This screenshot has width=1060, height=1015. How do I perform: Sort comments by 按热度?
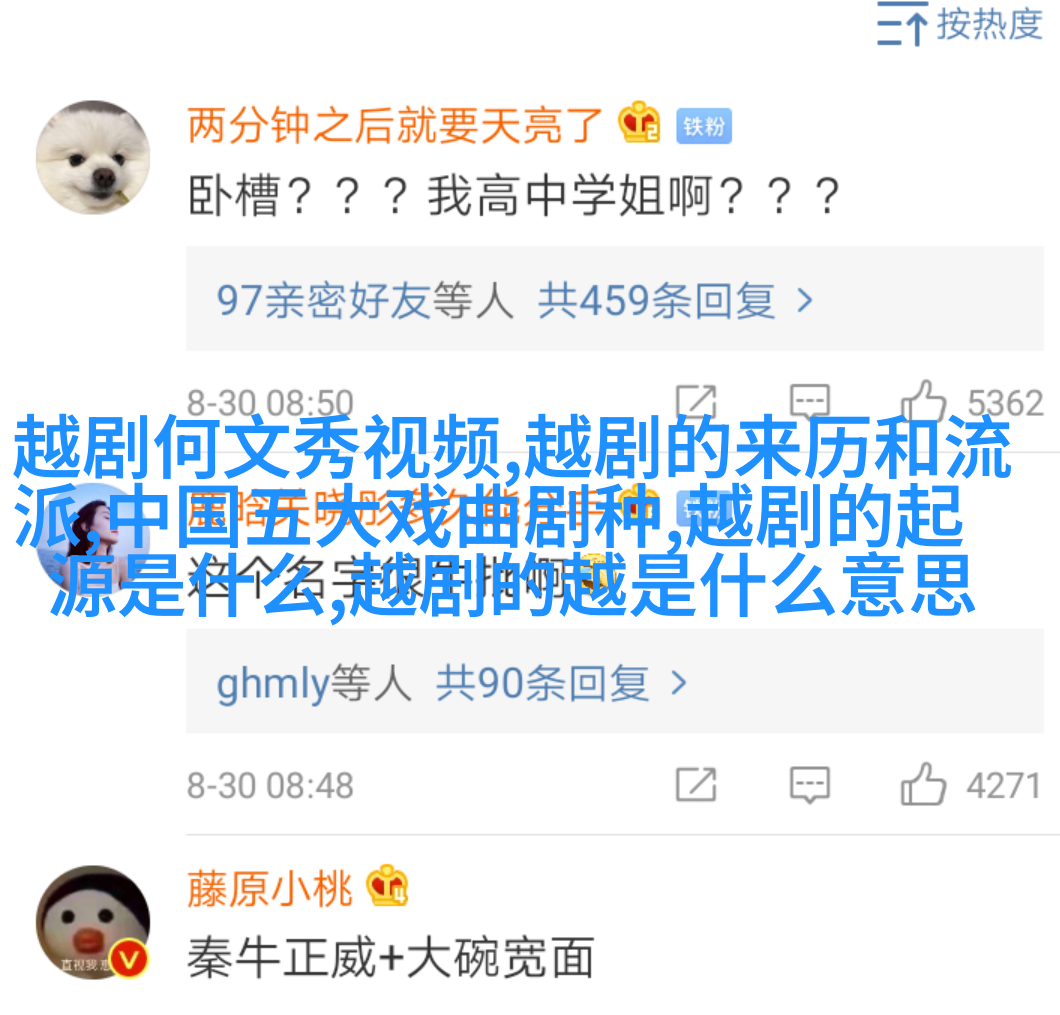[x=959, y=24]
